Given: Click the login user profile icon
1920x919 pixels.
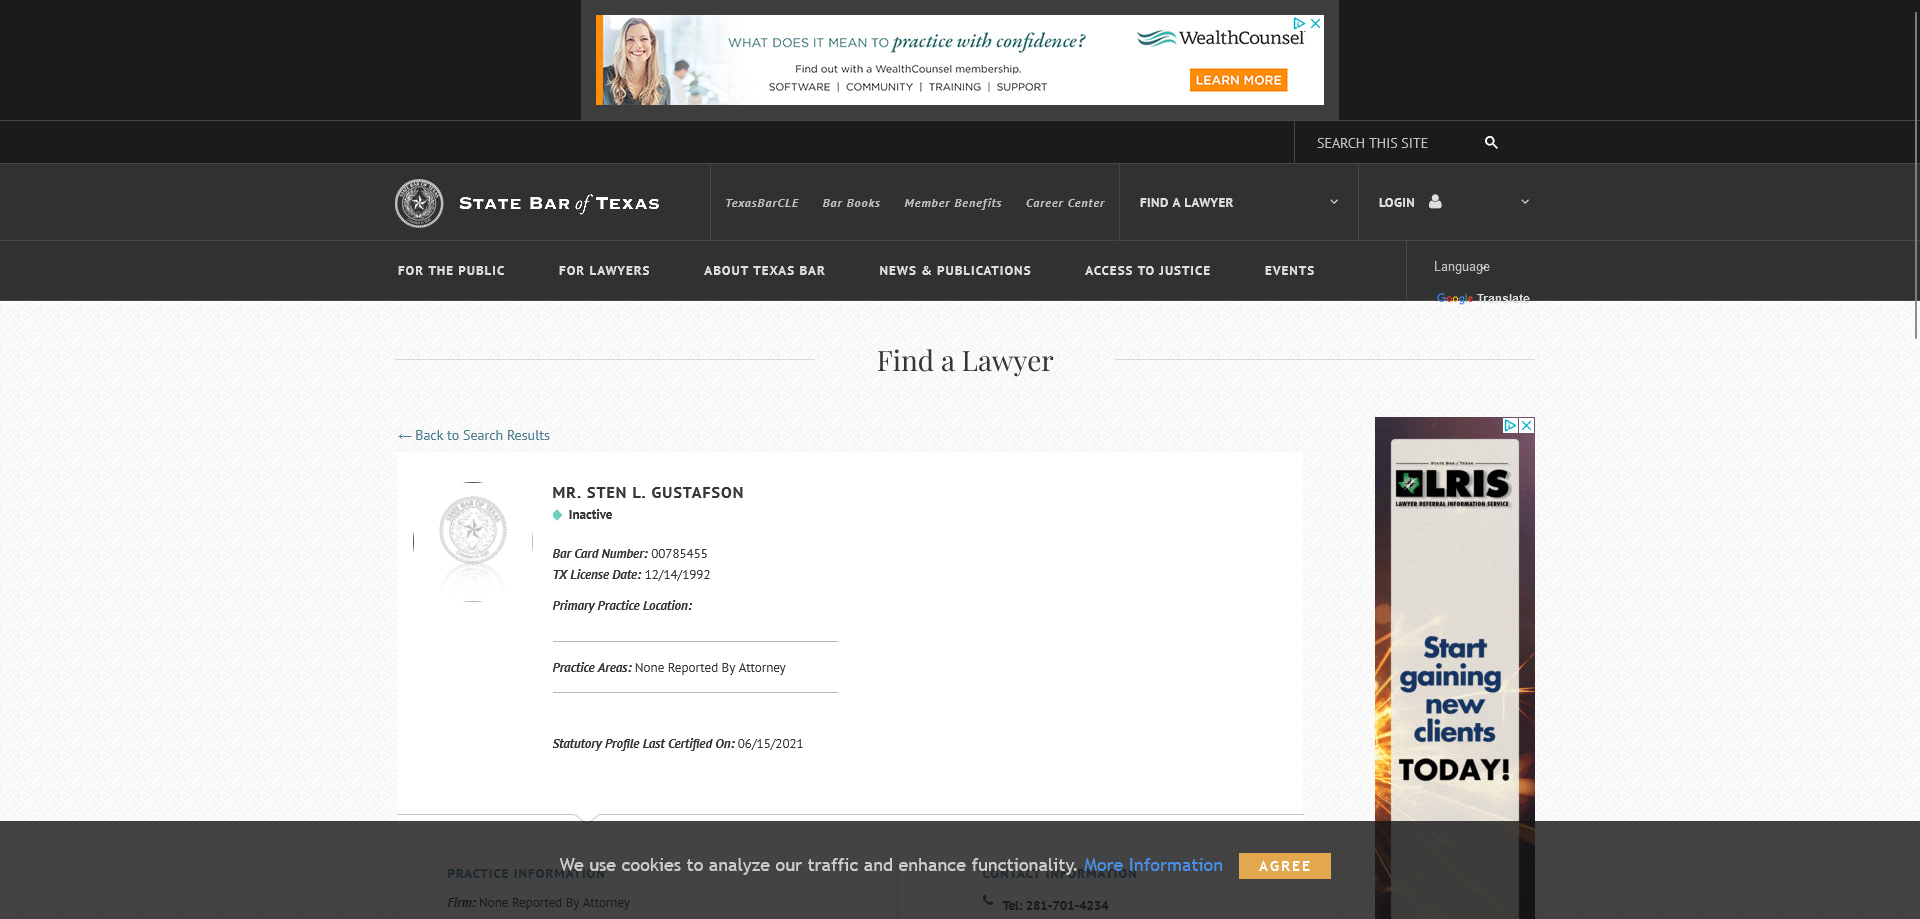Looking at the screenshot, I should 1435,202.
